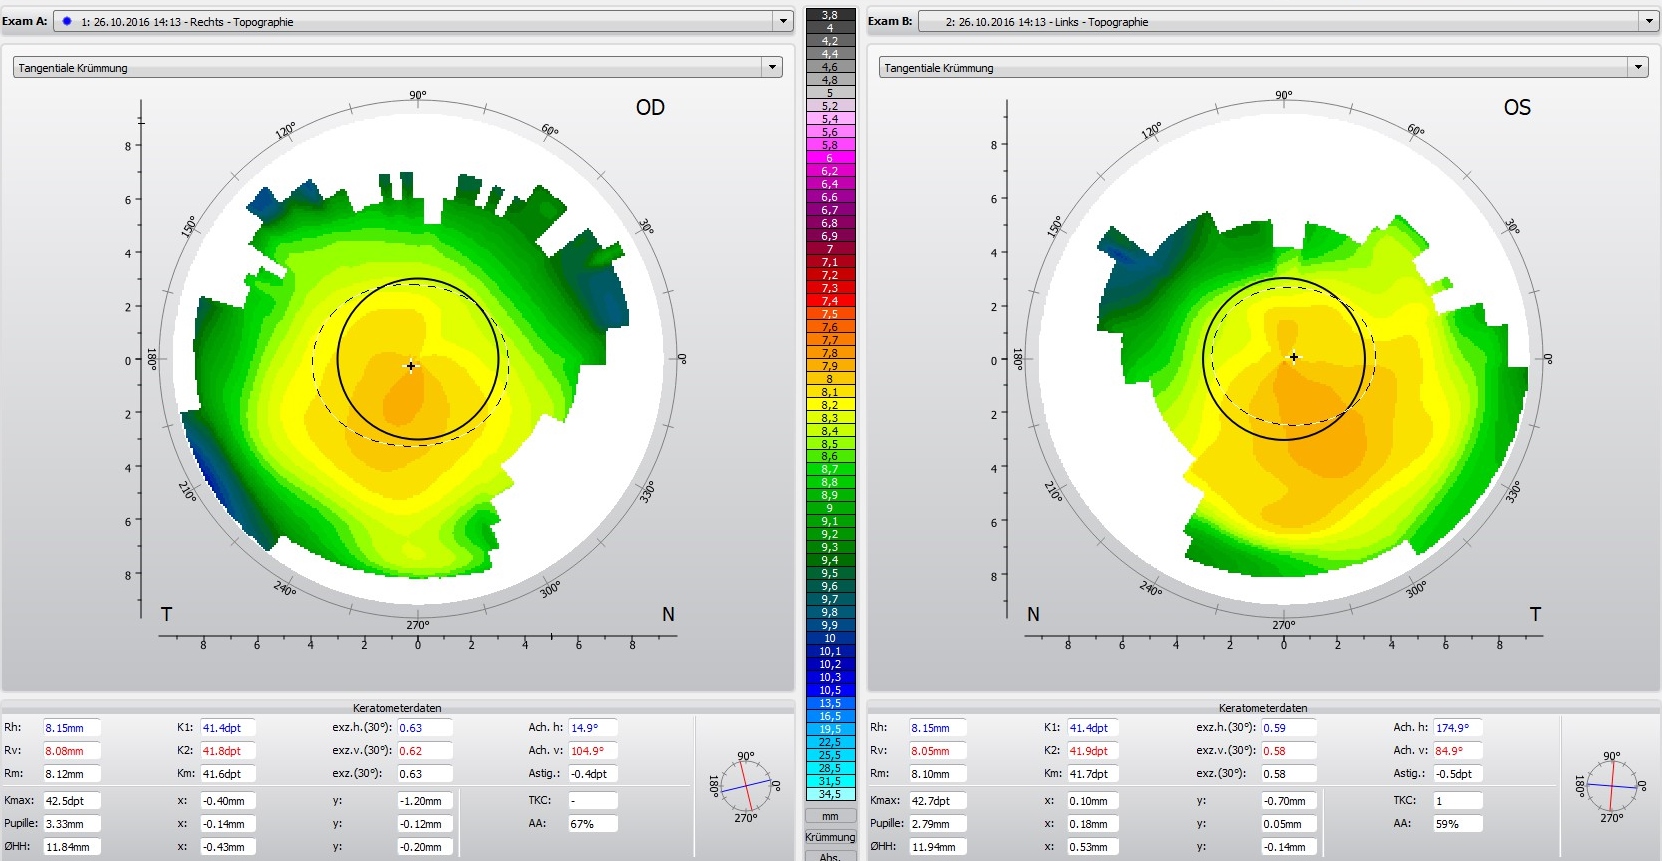
Task: Click OS Km field showing 41.7dpt
Action: [1095, 774]
